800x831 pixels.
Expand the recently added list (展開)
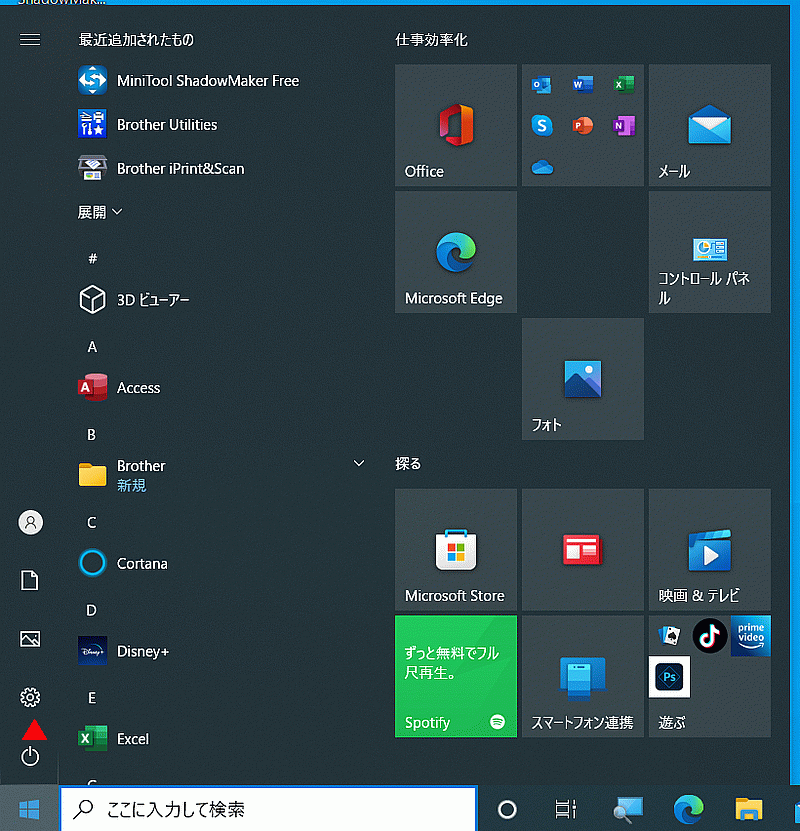tap(100, 213)
